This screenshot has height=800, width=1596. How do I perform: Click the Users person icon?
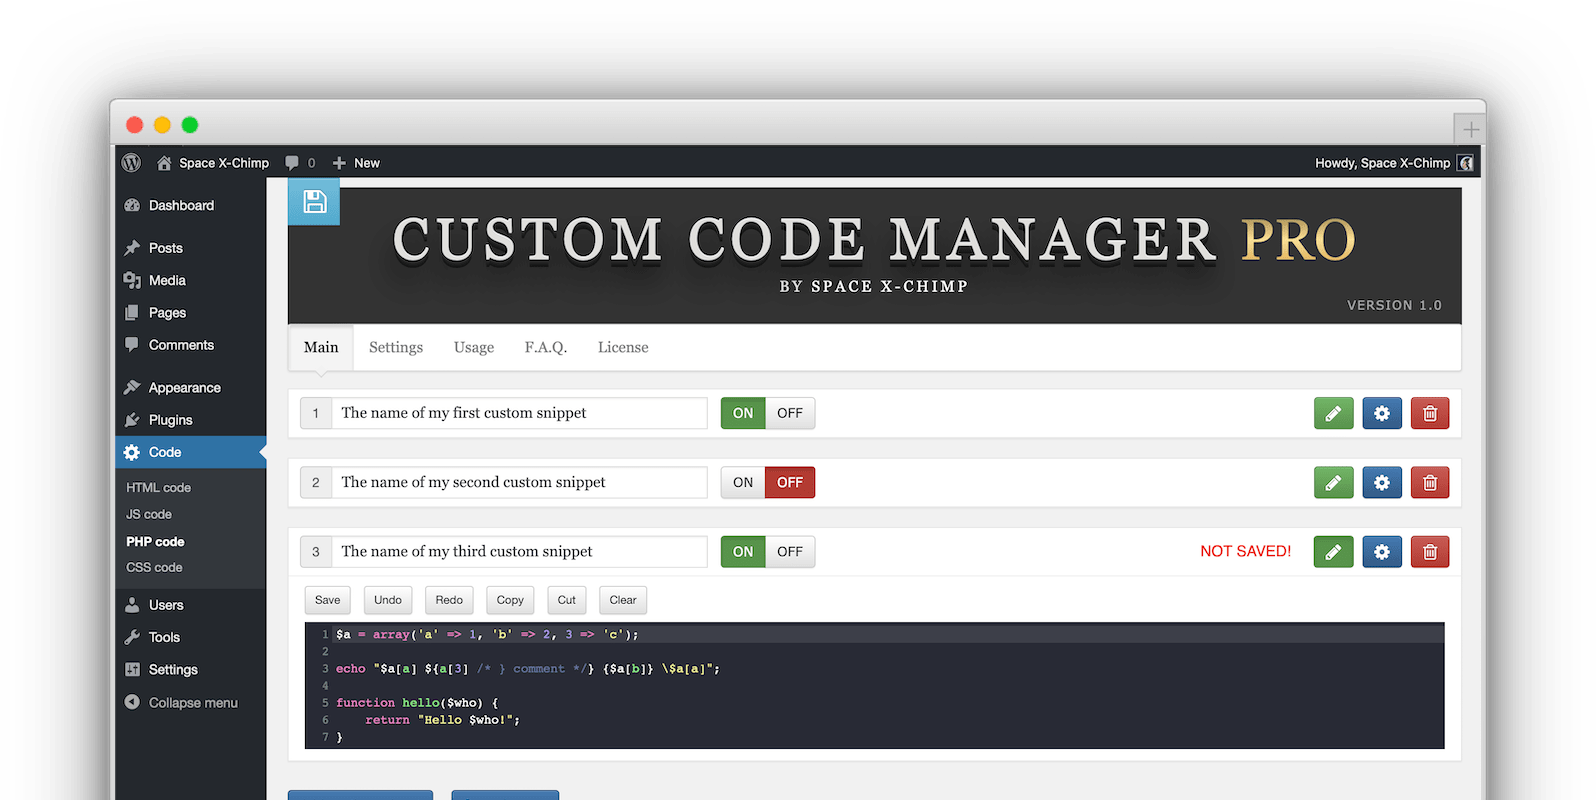coord(132,605)
